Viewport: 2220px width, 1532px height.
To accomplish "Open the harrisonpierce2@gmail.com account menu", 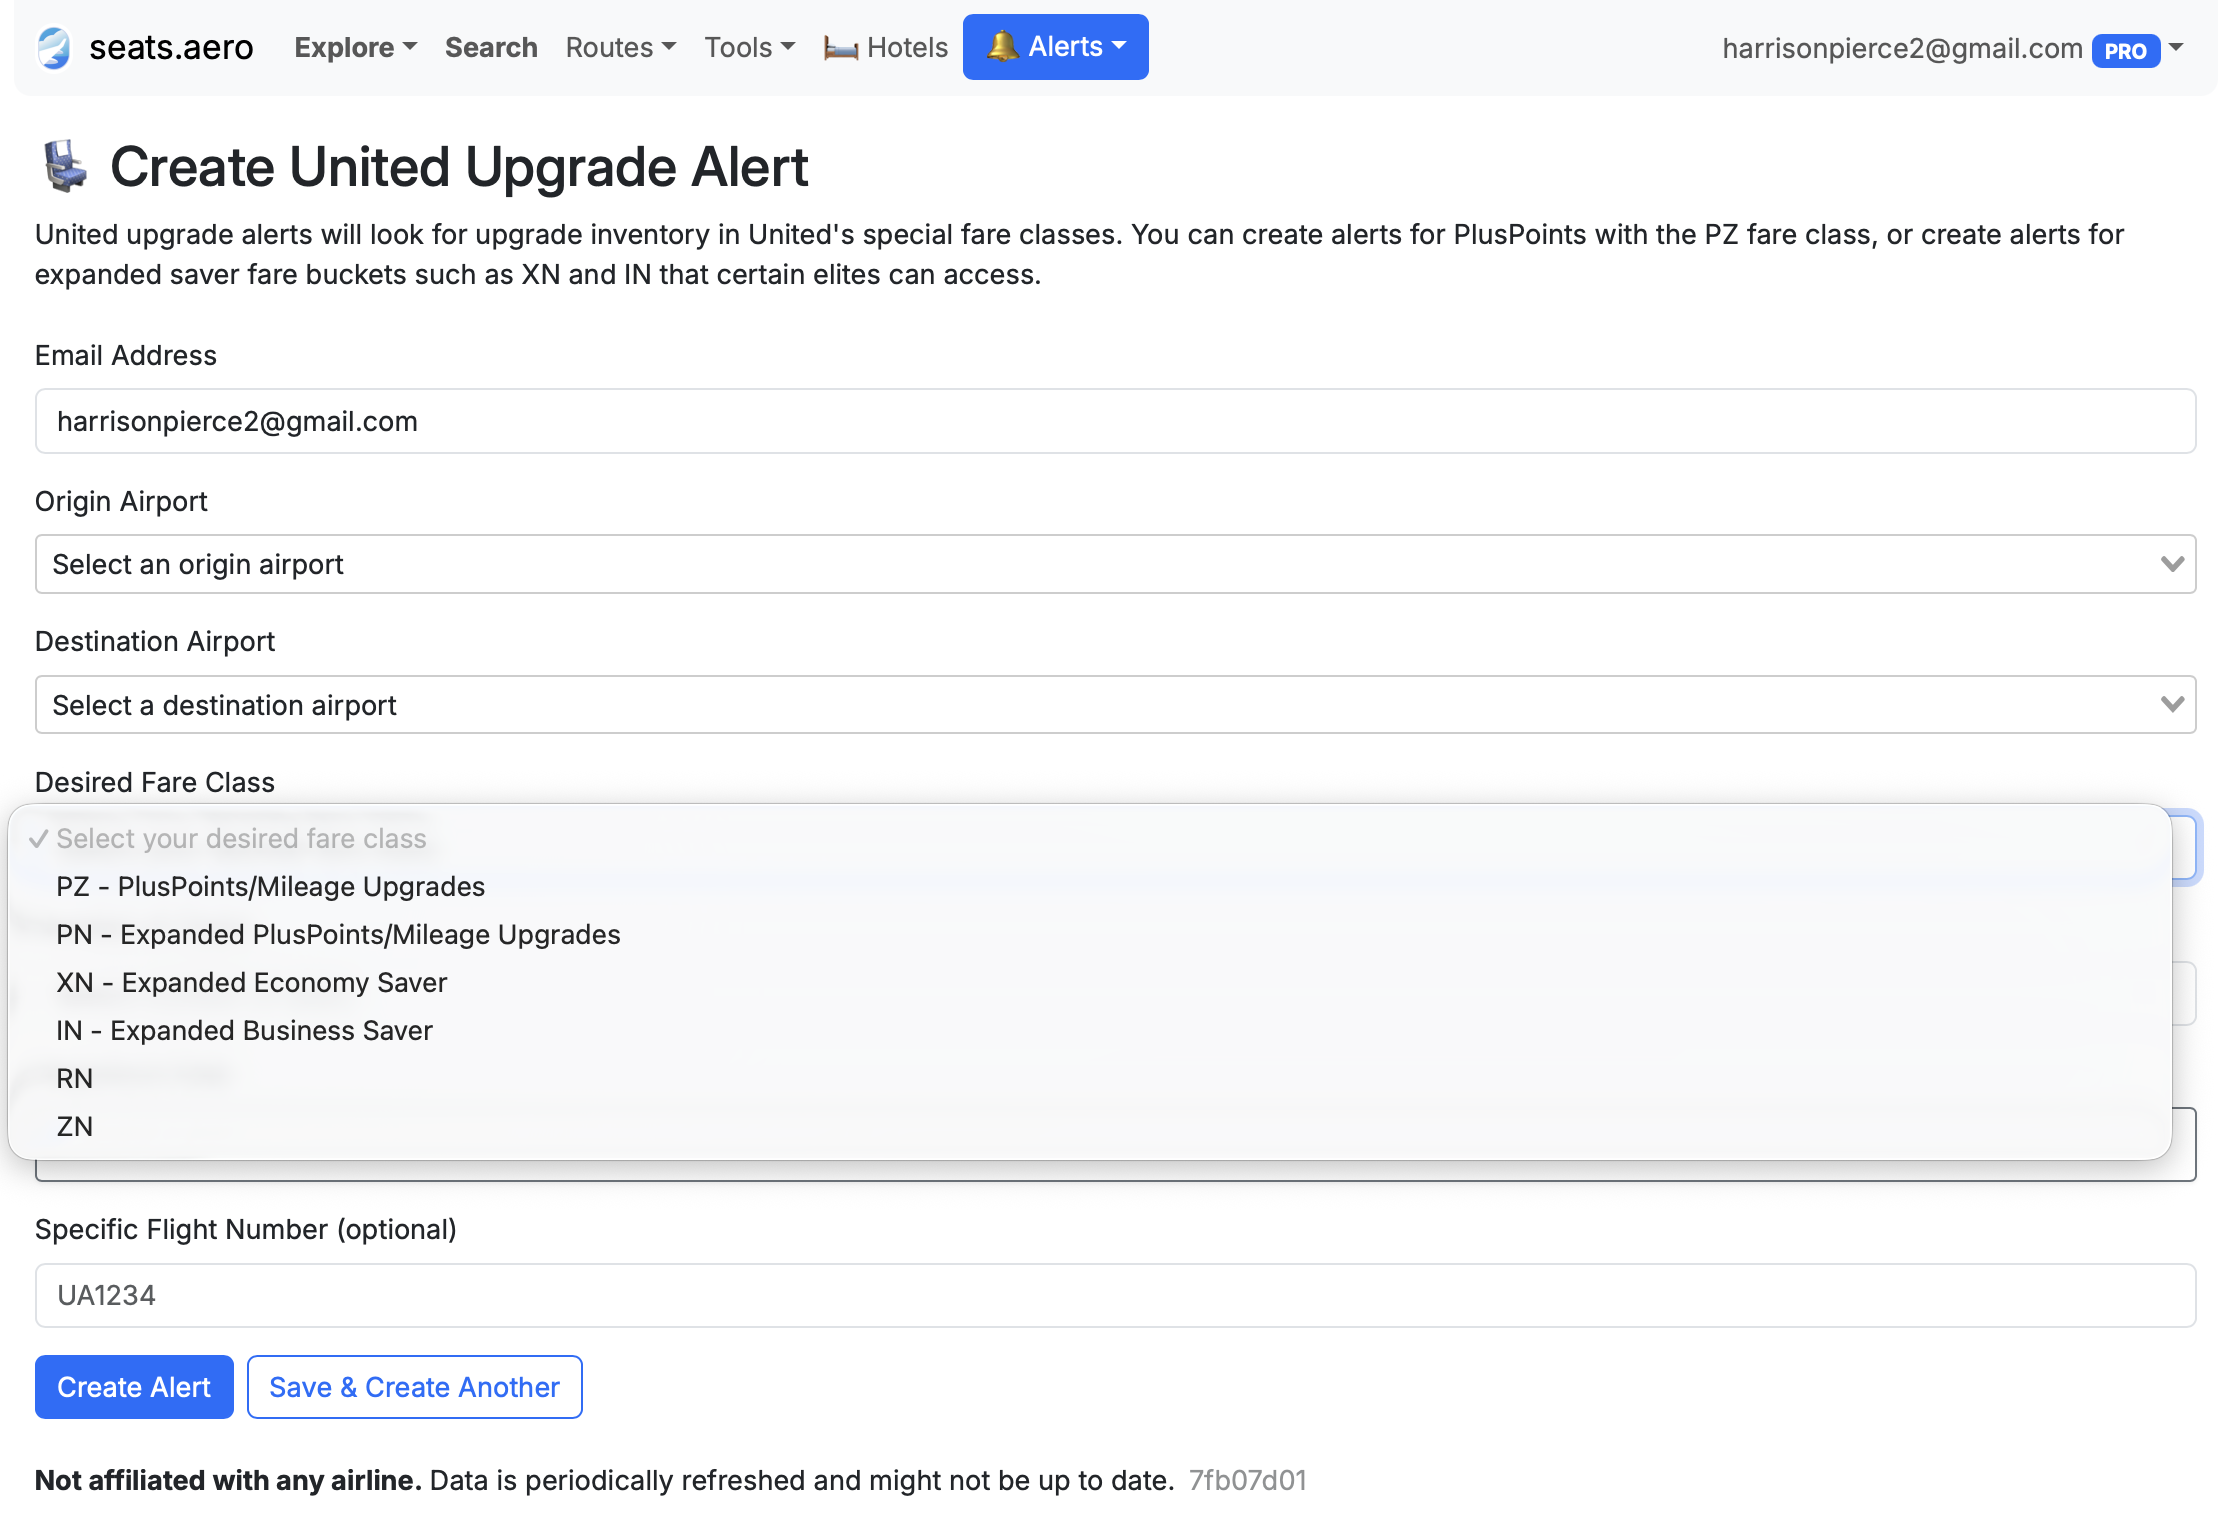I will click(x=1952, y=49).
